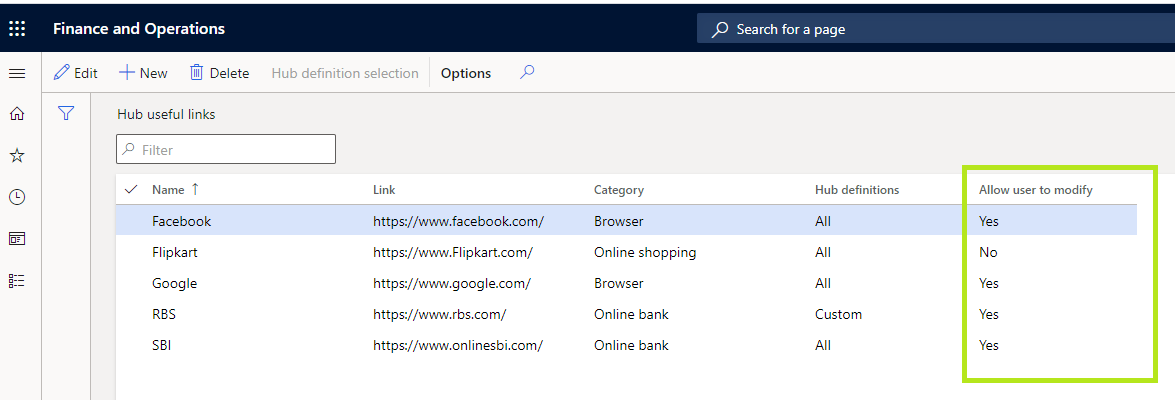Click the No value in Flipkart row
The width and height of the screenshot is (1175, 400).
988,252
